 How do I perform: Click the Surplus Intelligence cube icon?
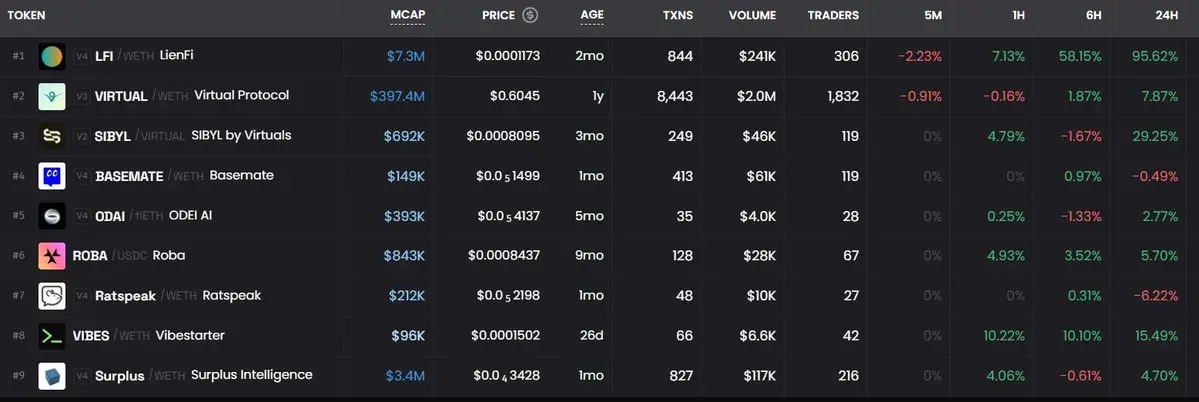point(52,376)
